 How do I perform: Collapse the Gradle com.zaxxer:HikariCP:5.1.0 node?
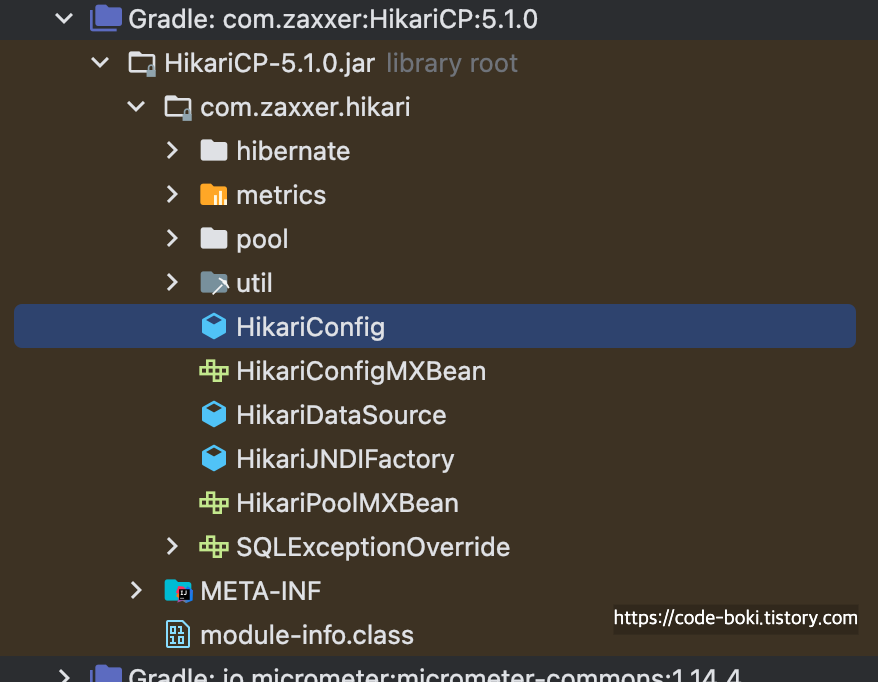(65, 19)
